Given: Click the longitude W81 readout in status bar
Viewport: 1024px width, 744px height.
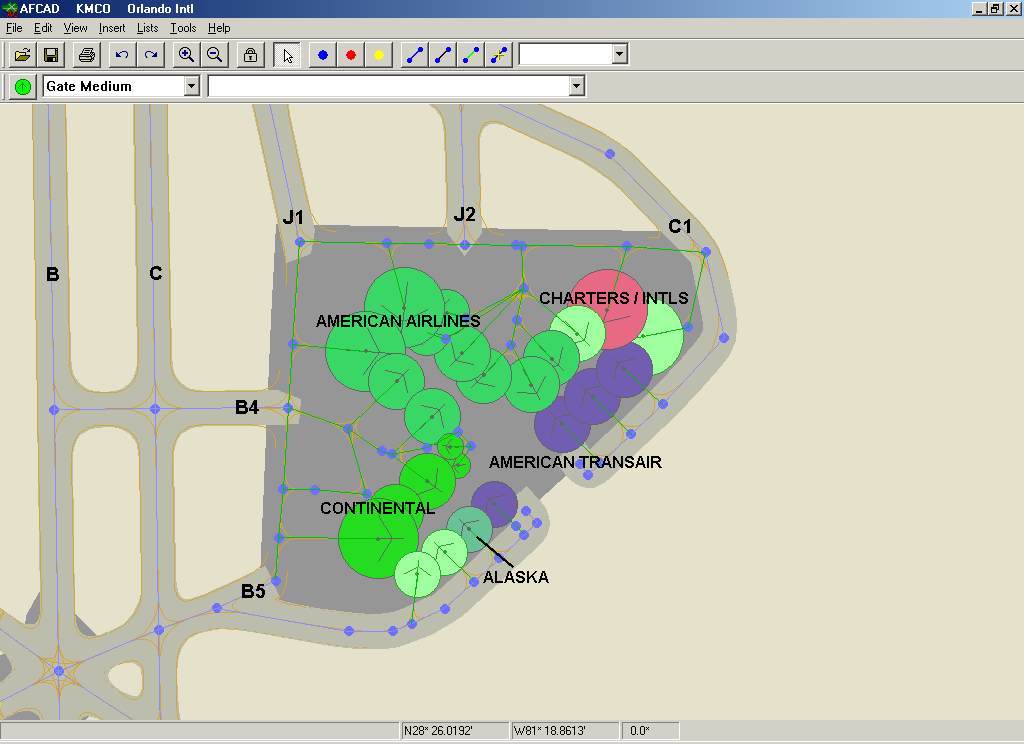Looking at the screenshot, I should (x=564, y=730).
